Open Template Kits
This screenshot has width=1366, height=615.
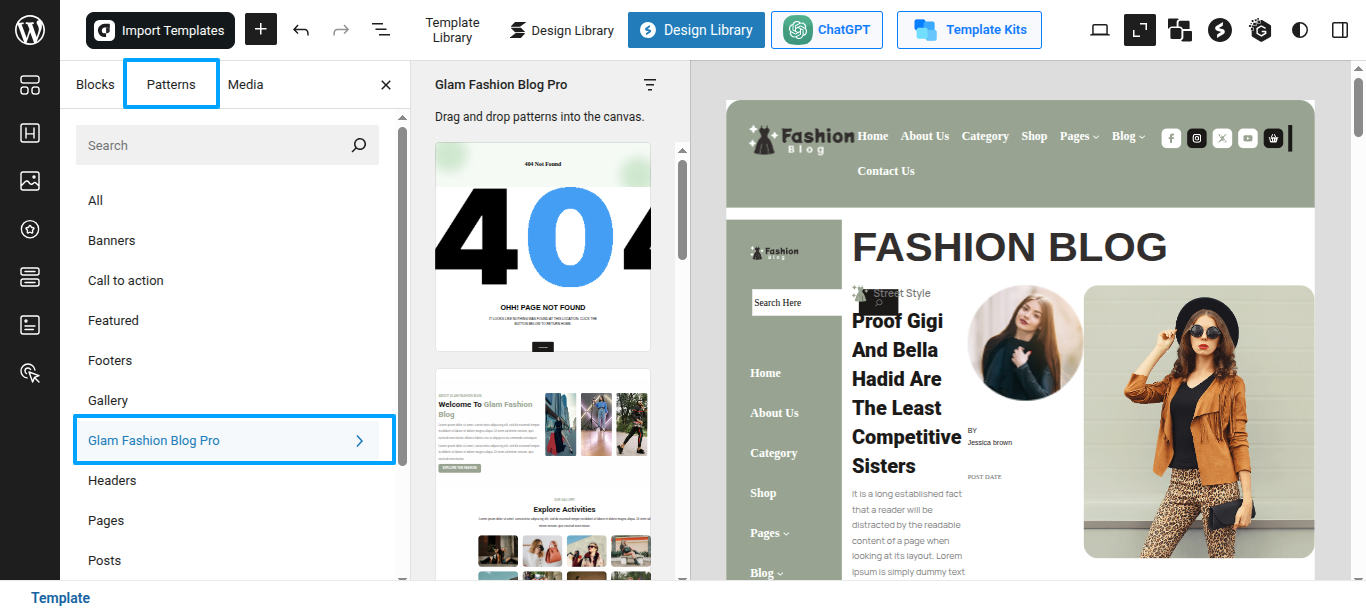(x=969, y=30)
